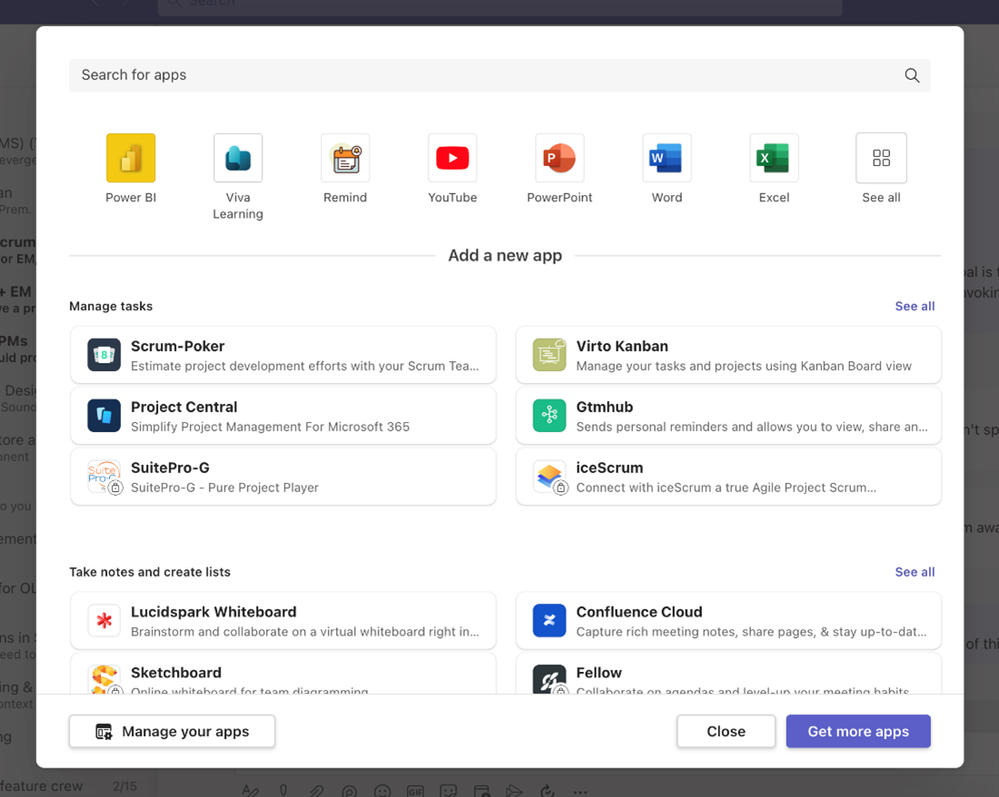Select the Scrum-Poker app title

pos(178,346)
